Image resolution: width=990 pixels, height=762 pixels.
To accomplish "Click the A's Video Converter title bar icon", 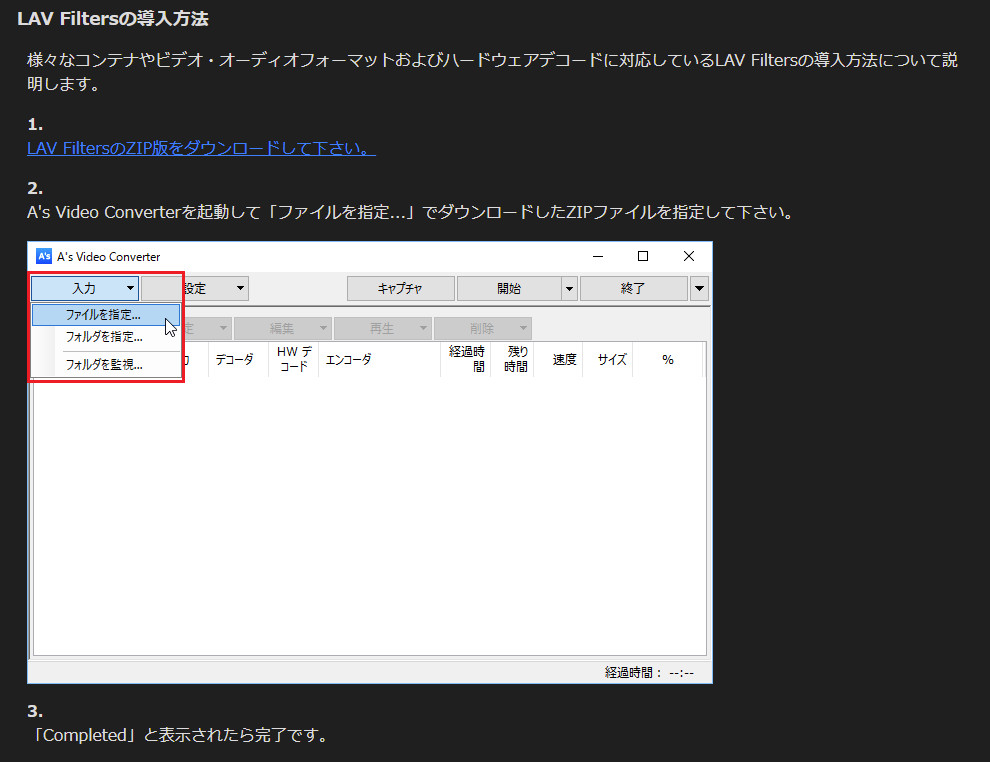I will [x=44, y=256].
